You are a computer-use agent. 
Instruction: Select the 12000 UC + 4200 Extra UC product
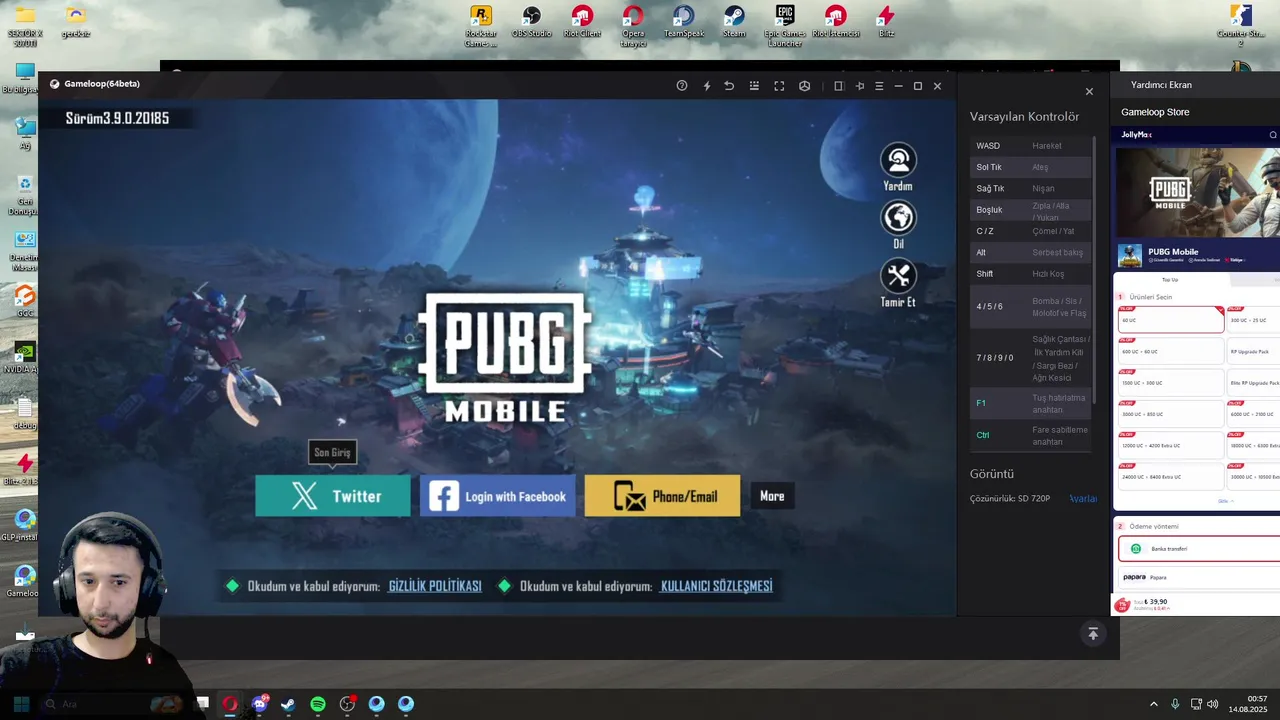(1171, 445)
